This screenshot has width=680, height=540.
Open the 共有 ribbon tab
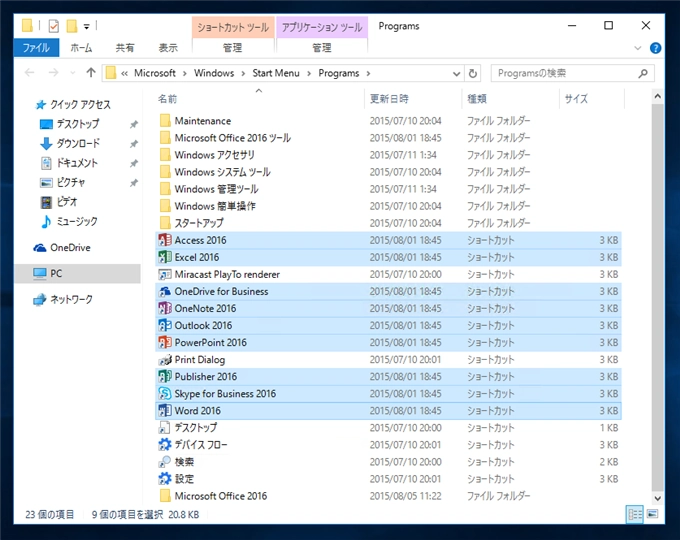[x=125, y=48]
